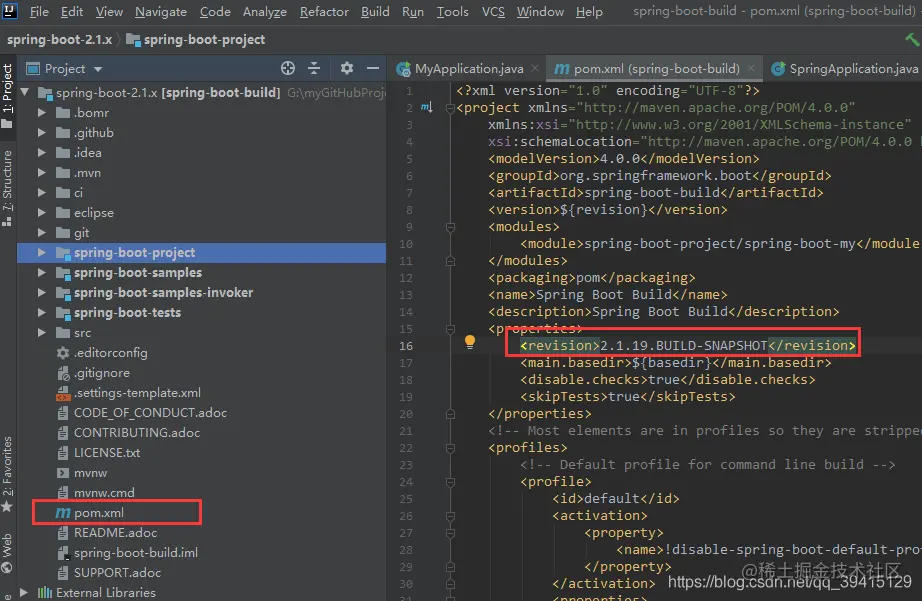The width and height of the screenshot is (922, 601).
Task: Open the Analyze menu
Action: pyautogui.click(x=265, y=11)
